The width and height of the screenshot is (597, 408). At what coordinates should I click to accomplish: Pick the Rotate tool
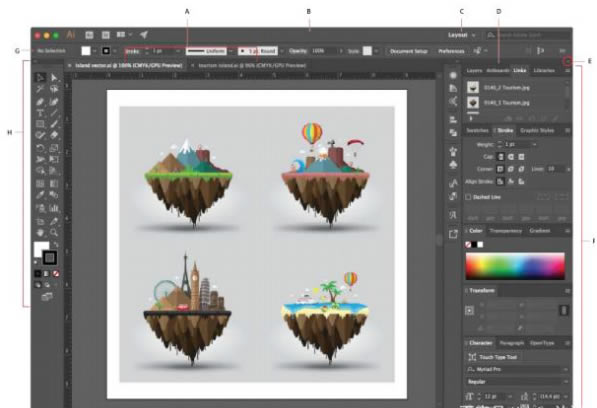tap(40, 148)
